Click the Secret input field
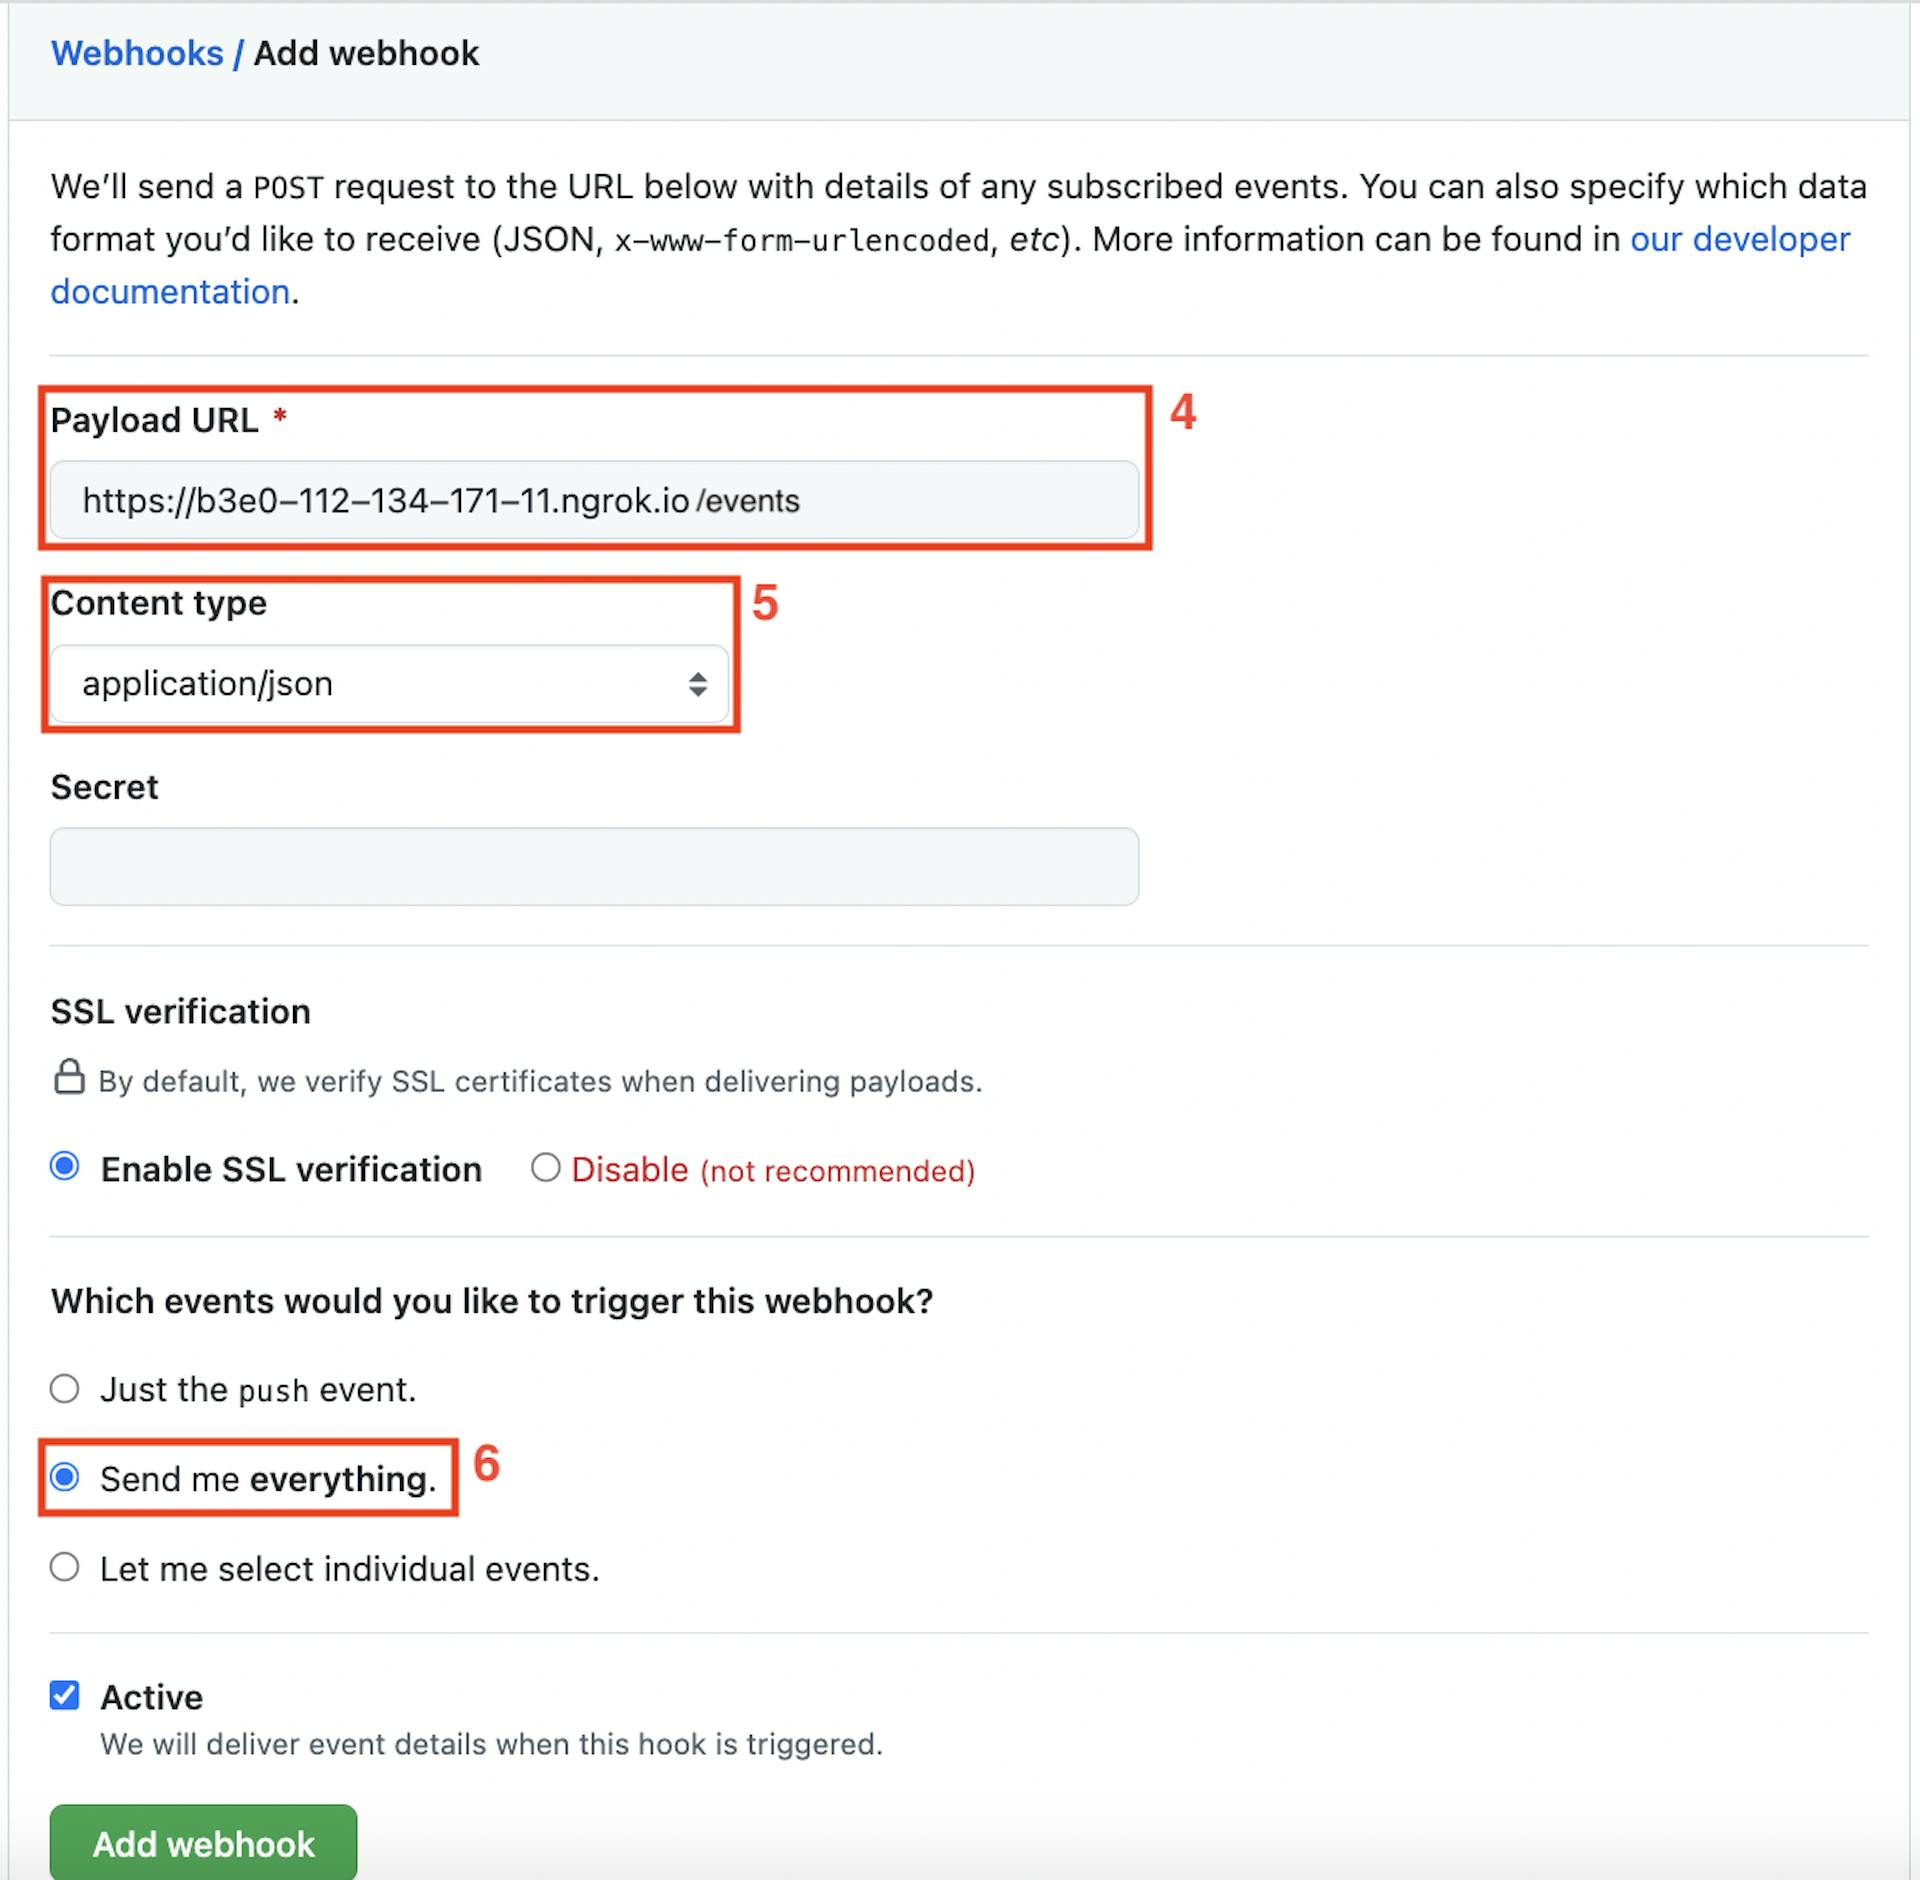 [x=595, y=866]
